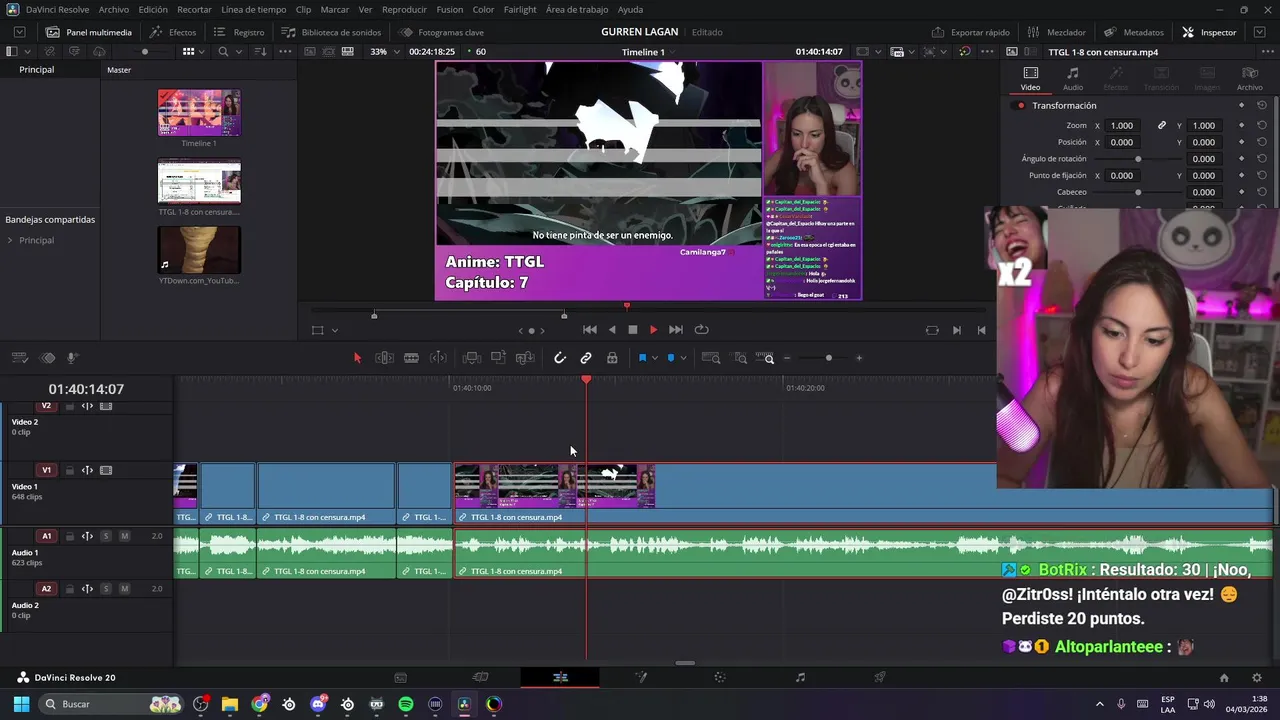Open the Archivo menu

tap(113, 9)
